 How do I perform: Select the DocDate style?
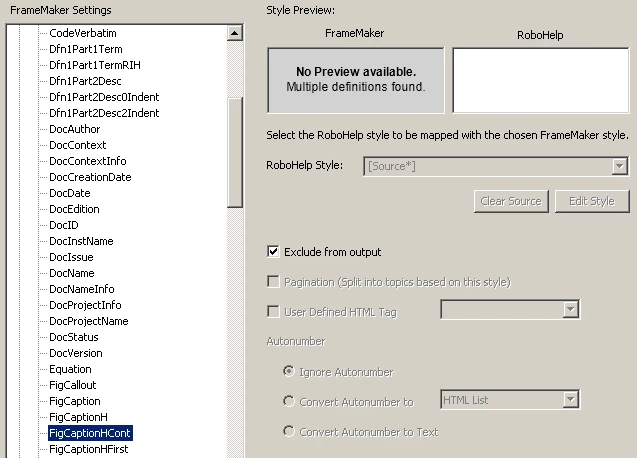[70, 193]
